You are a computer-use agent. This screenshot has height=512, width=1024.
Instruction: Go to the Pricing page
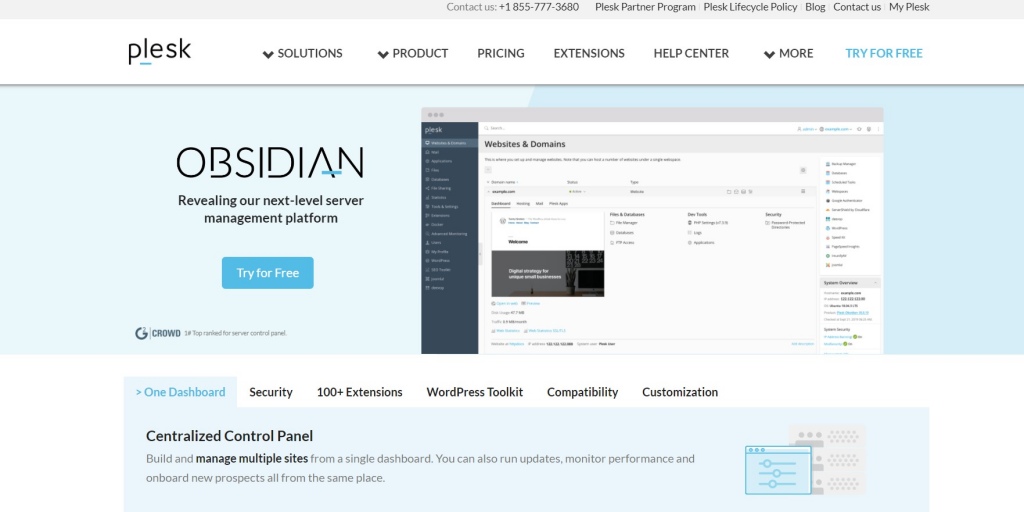[501, 53]
